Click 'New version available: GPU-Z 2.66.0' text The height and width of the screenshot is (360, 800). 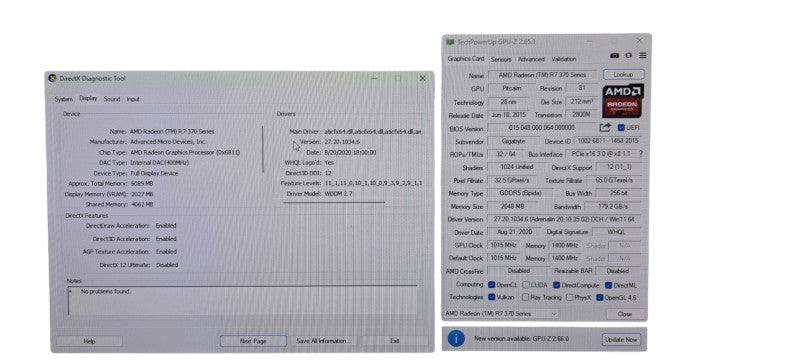(521, 339)
